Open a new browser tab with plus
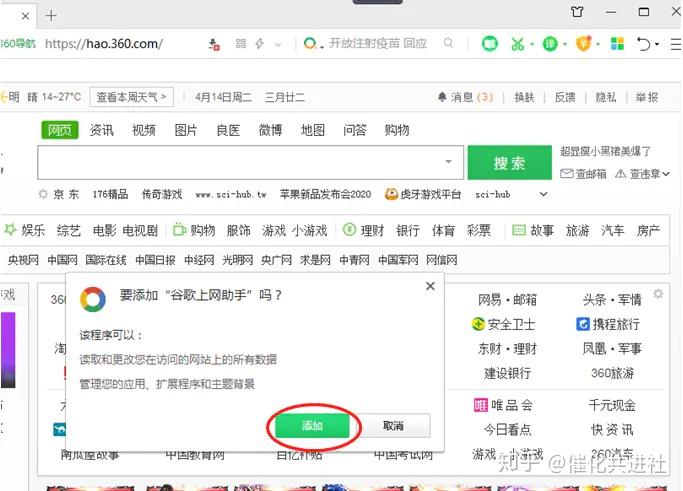 pyautogui.click(x=51, y=16)
